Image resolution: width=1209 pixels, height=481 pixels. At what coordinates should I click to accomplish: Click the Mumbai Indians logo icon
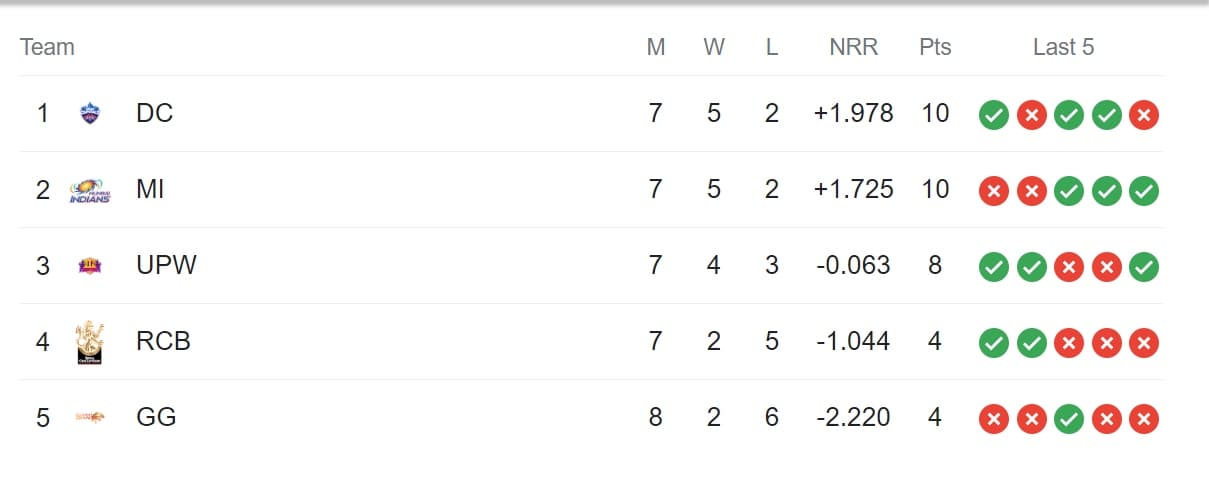click(90, 190)
